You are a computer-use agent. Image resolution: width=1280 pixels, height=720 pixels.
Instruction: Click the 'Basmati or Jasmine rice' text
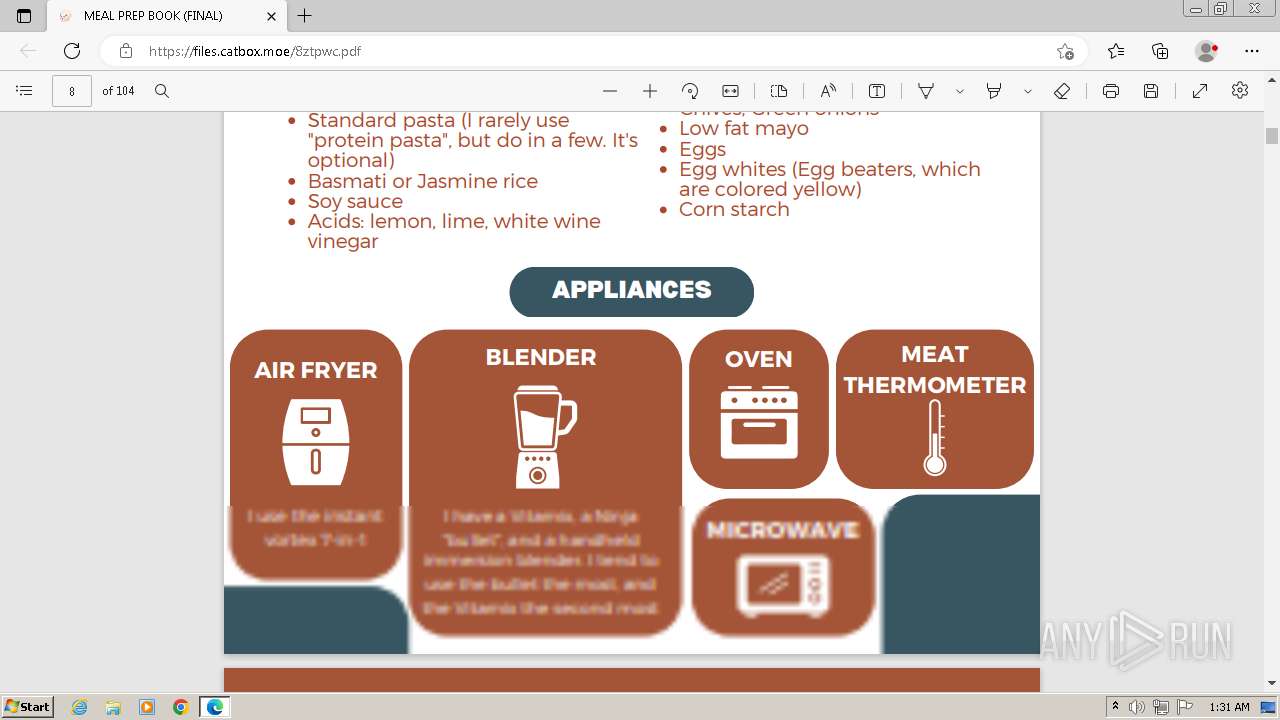pyautogui.click(x=423, y=181)
